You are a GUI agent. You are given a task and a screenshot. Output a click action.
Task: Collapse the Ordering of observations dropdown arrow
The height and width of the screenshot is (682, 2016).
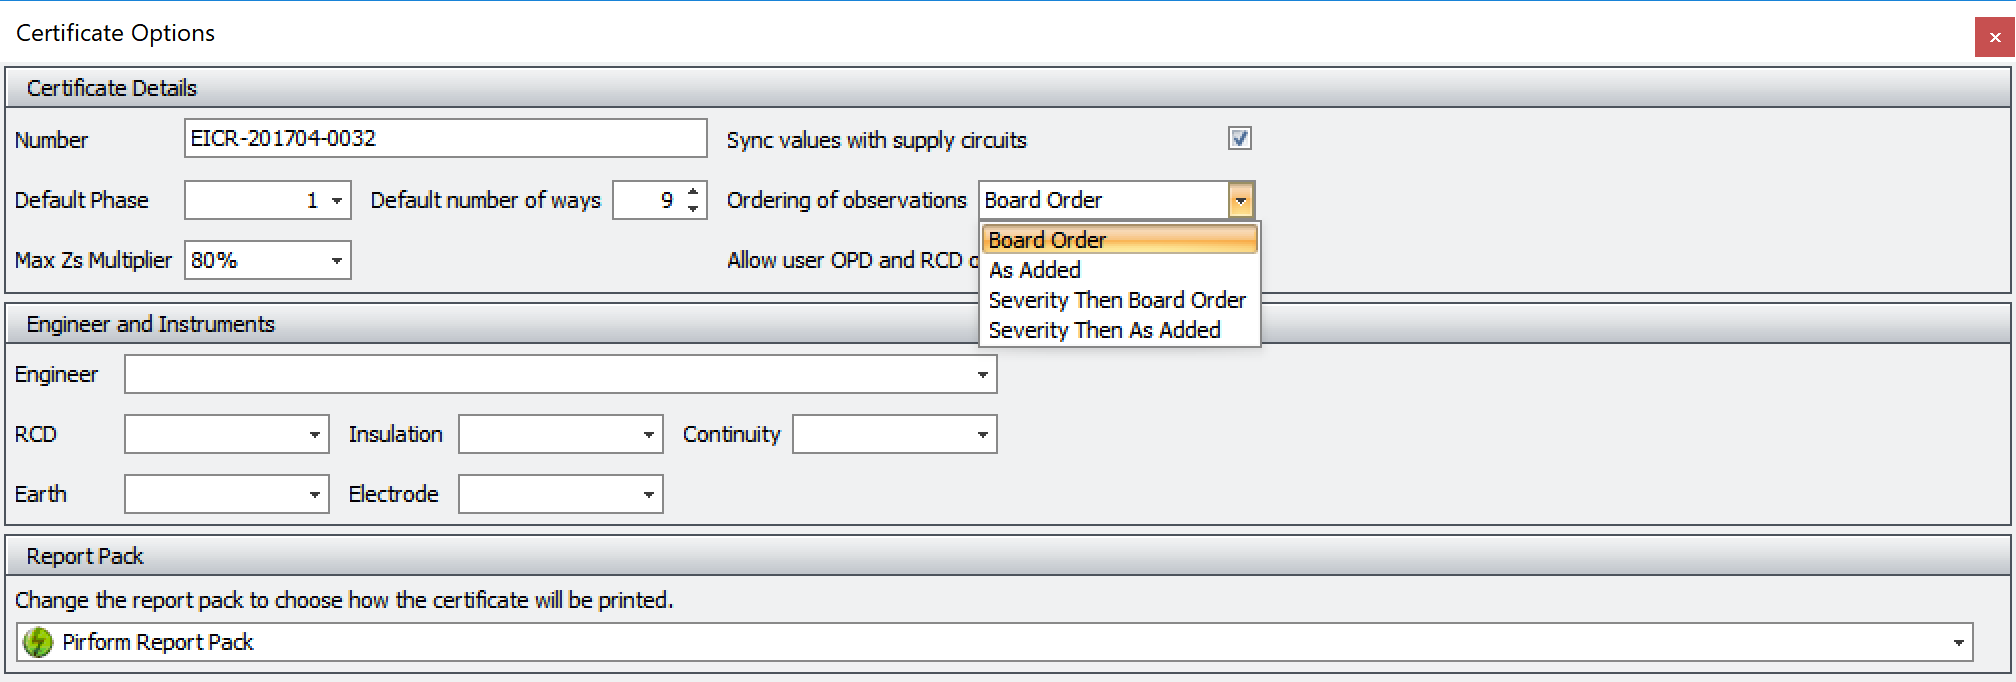coord(1240,201)
